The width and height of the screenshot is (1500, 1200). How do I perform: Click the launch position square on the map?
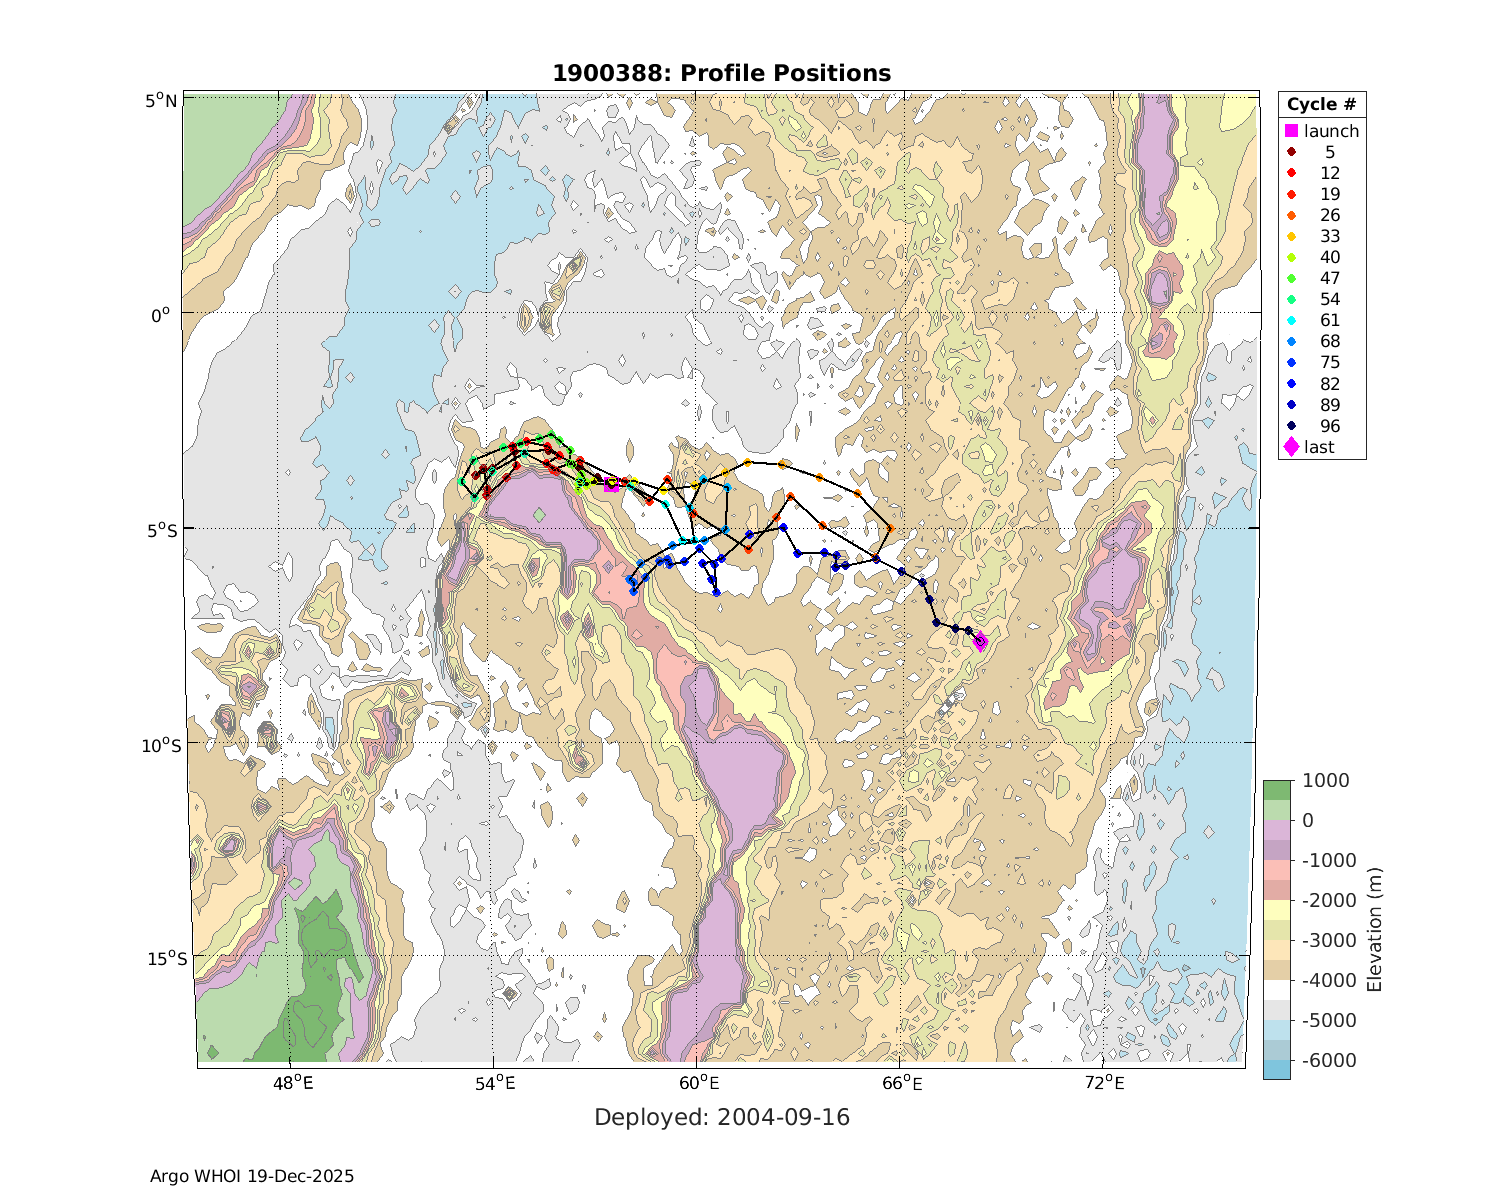(x=611, y=485)
